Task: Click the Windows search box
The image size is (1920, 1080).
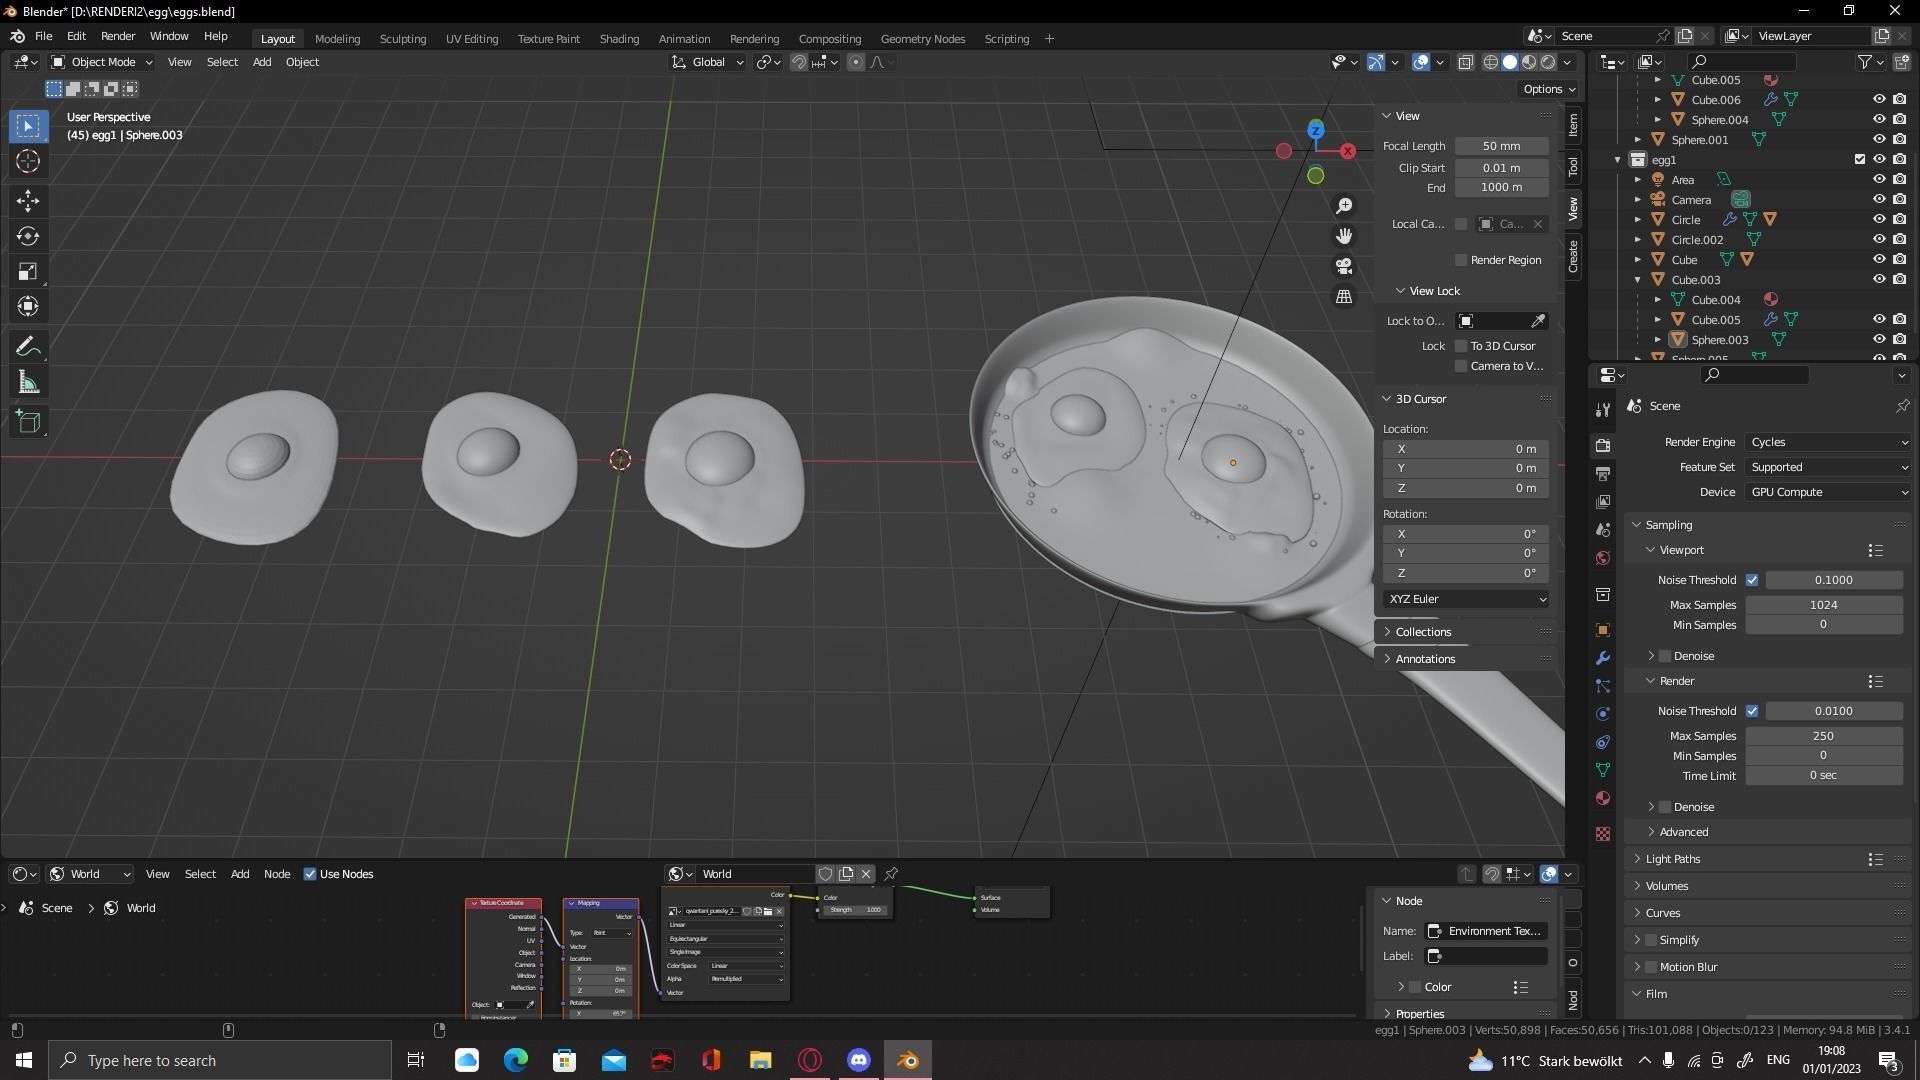Action: pyautogui.click(x=220, y=1060)
